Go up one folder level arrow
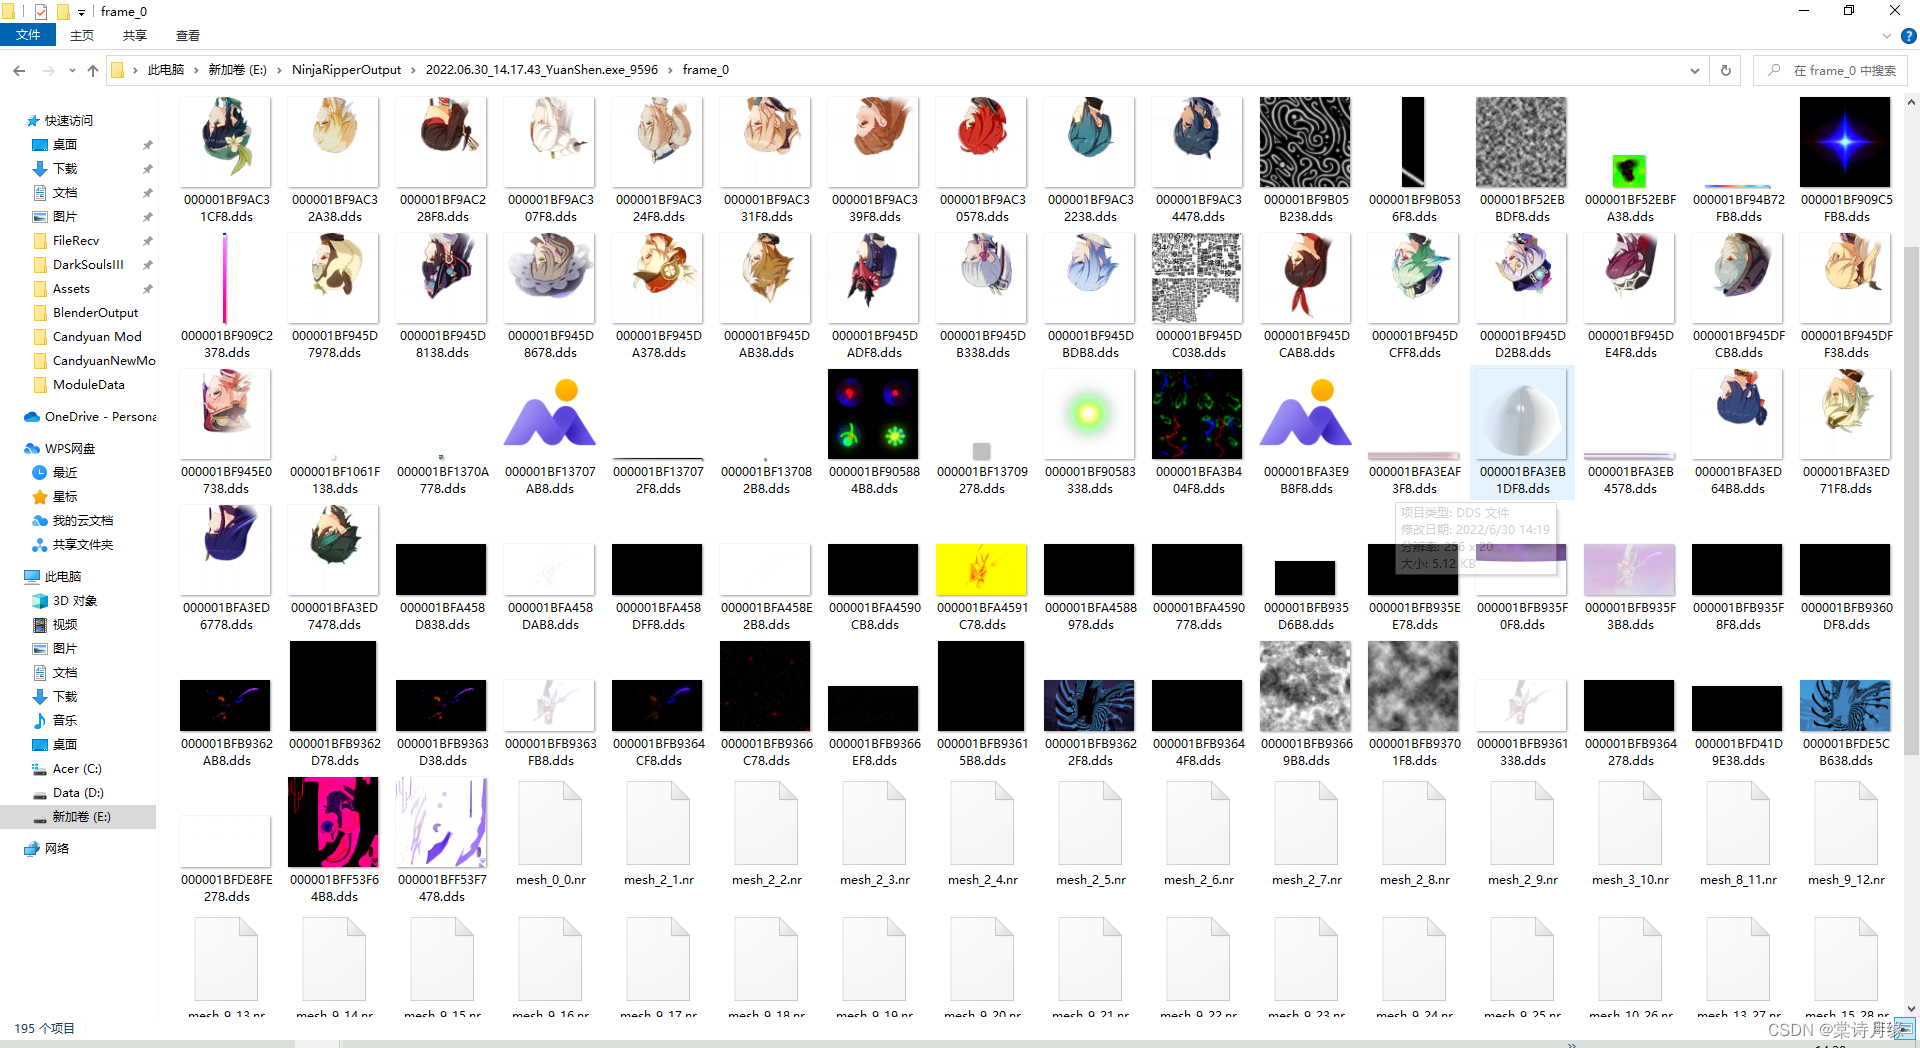Image resolution: width=1920 pixels, height=1048 pixels. [x=93, y=70]
